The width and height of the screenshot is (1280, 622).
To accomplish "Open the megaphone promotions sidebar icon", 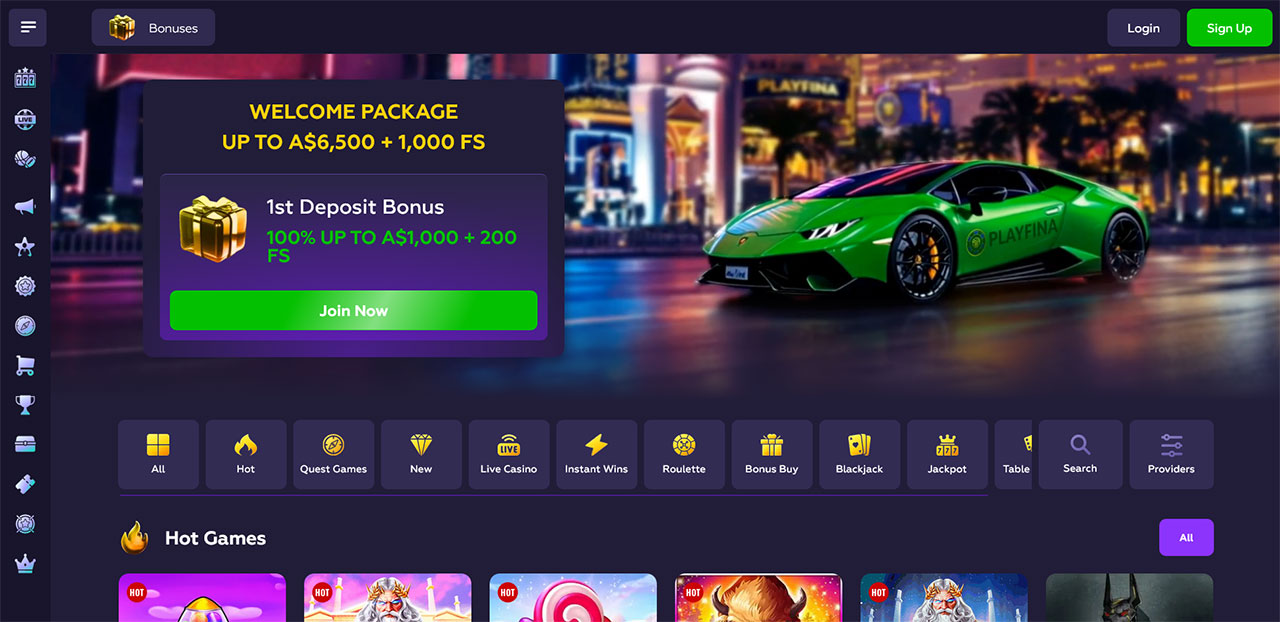I will (x=25, y=206).
